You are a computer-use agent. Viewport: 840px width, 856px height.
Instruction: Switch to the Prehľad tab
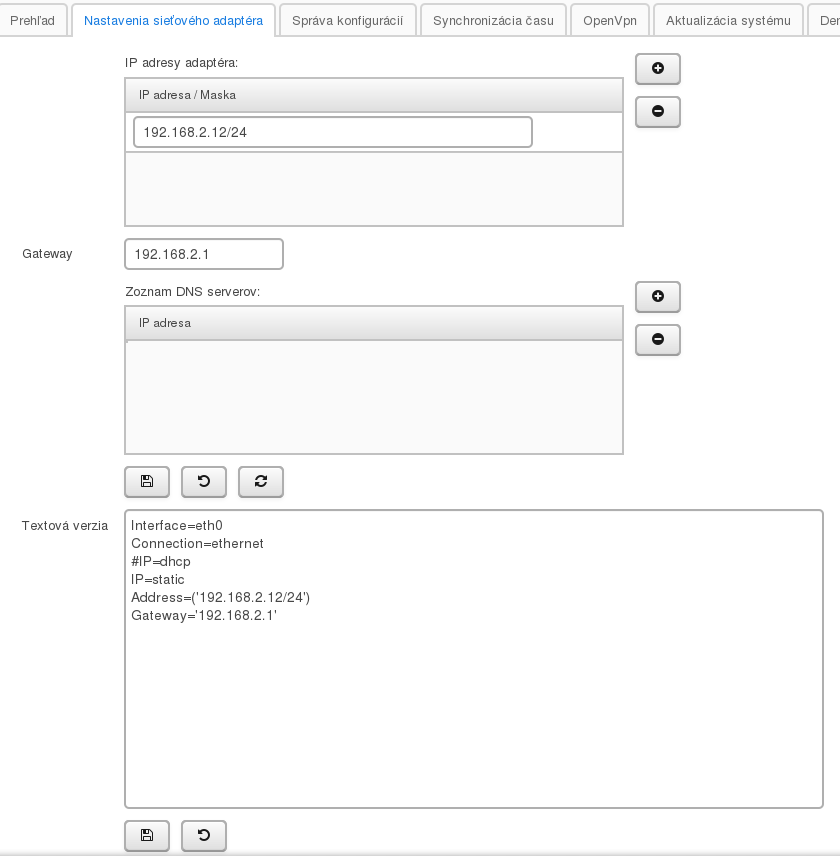pyautogui.click(x=33, y=20)
